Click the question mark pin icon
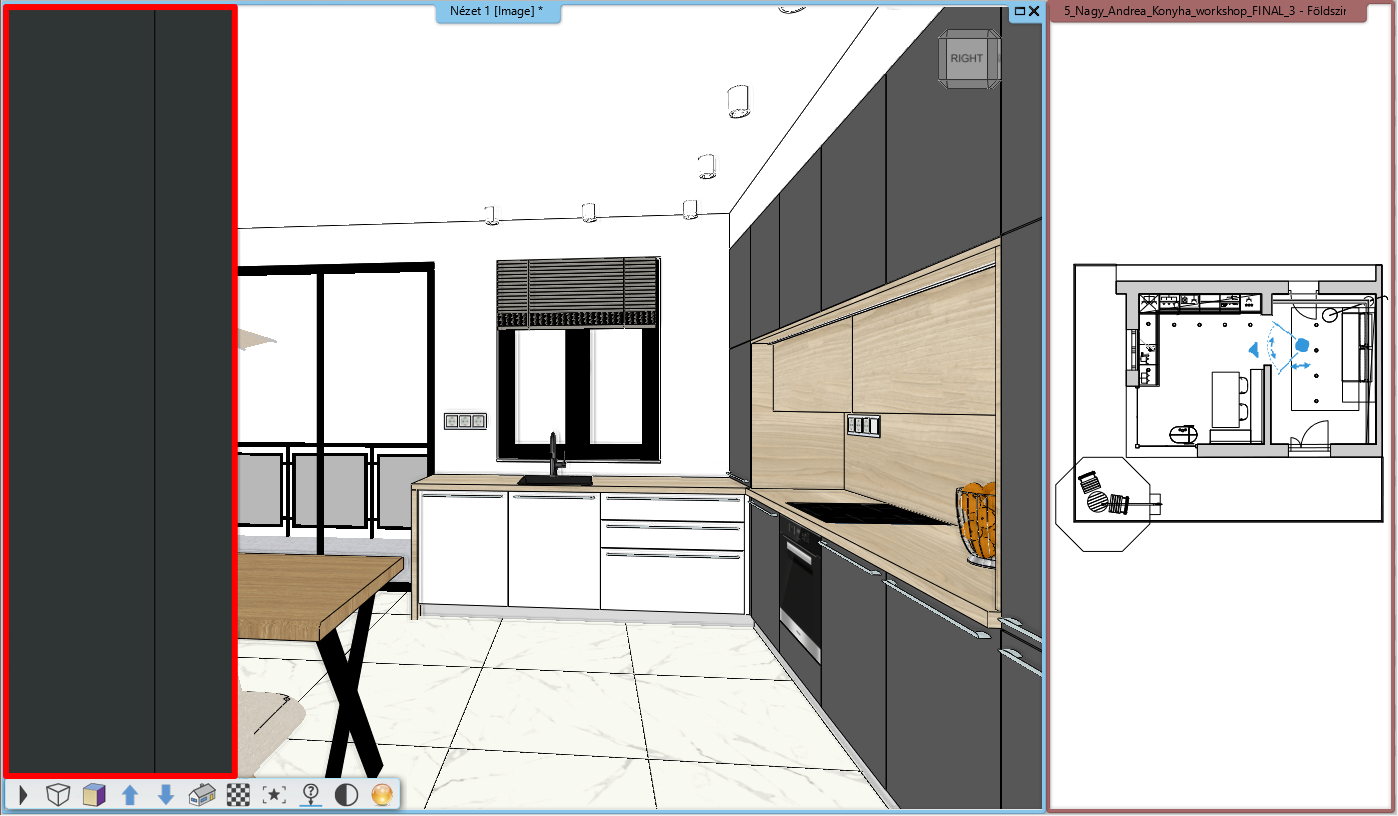 (x=311, y=795)
